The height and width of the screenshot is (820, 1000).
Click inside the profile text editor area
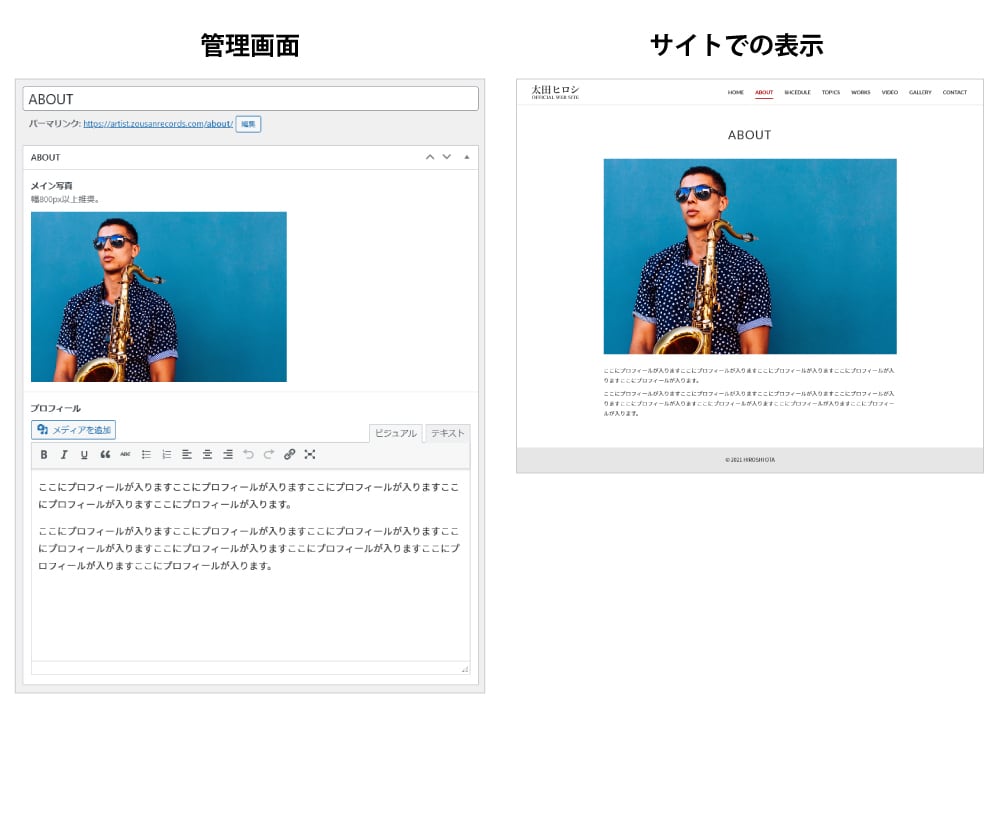click(251, 565)
